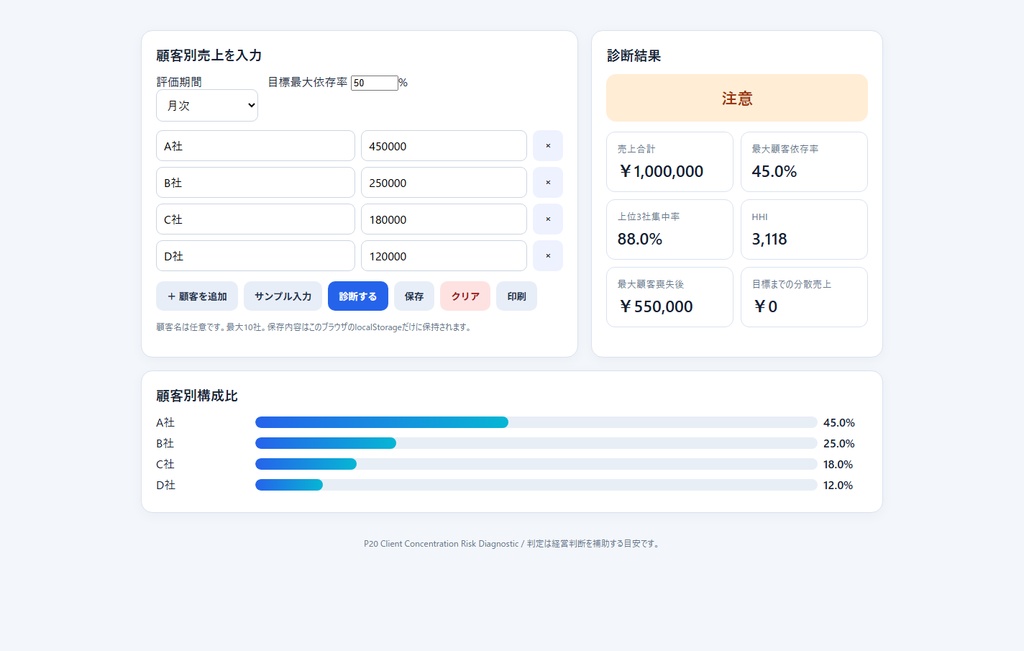Screen dimensions: 1024x651
Task: Select the 最大顧客依存率 45.0% card
Action: click(x=804, y=162)
